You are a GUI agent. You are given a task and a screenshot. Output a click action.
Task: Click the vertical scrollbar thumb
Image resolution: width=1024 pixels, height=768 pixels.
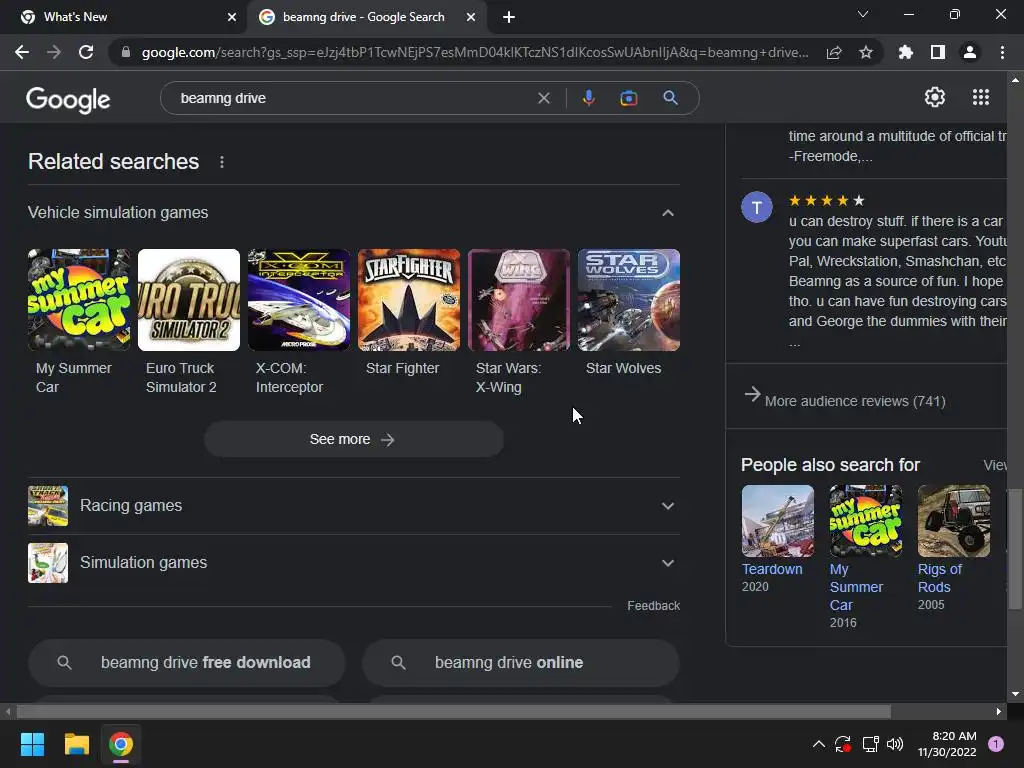1015,549
